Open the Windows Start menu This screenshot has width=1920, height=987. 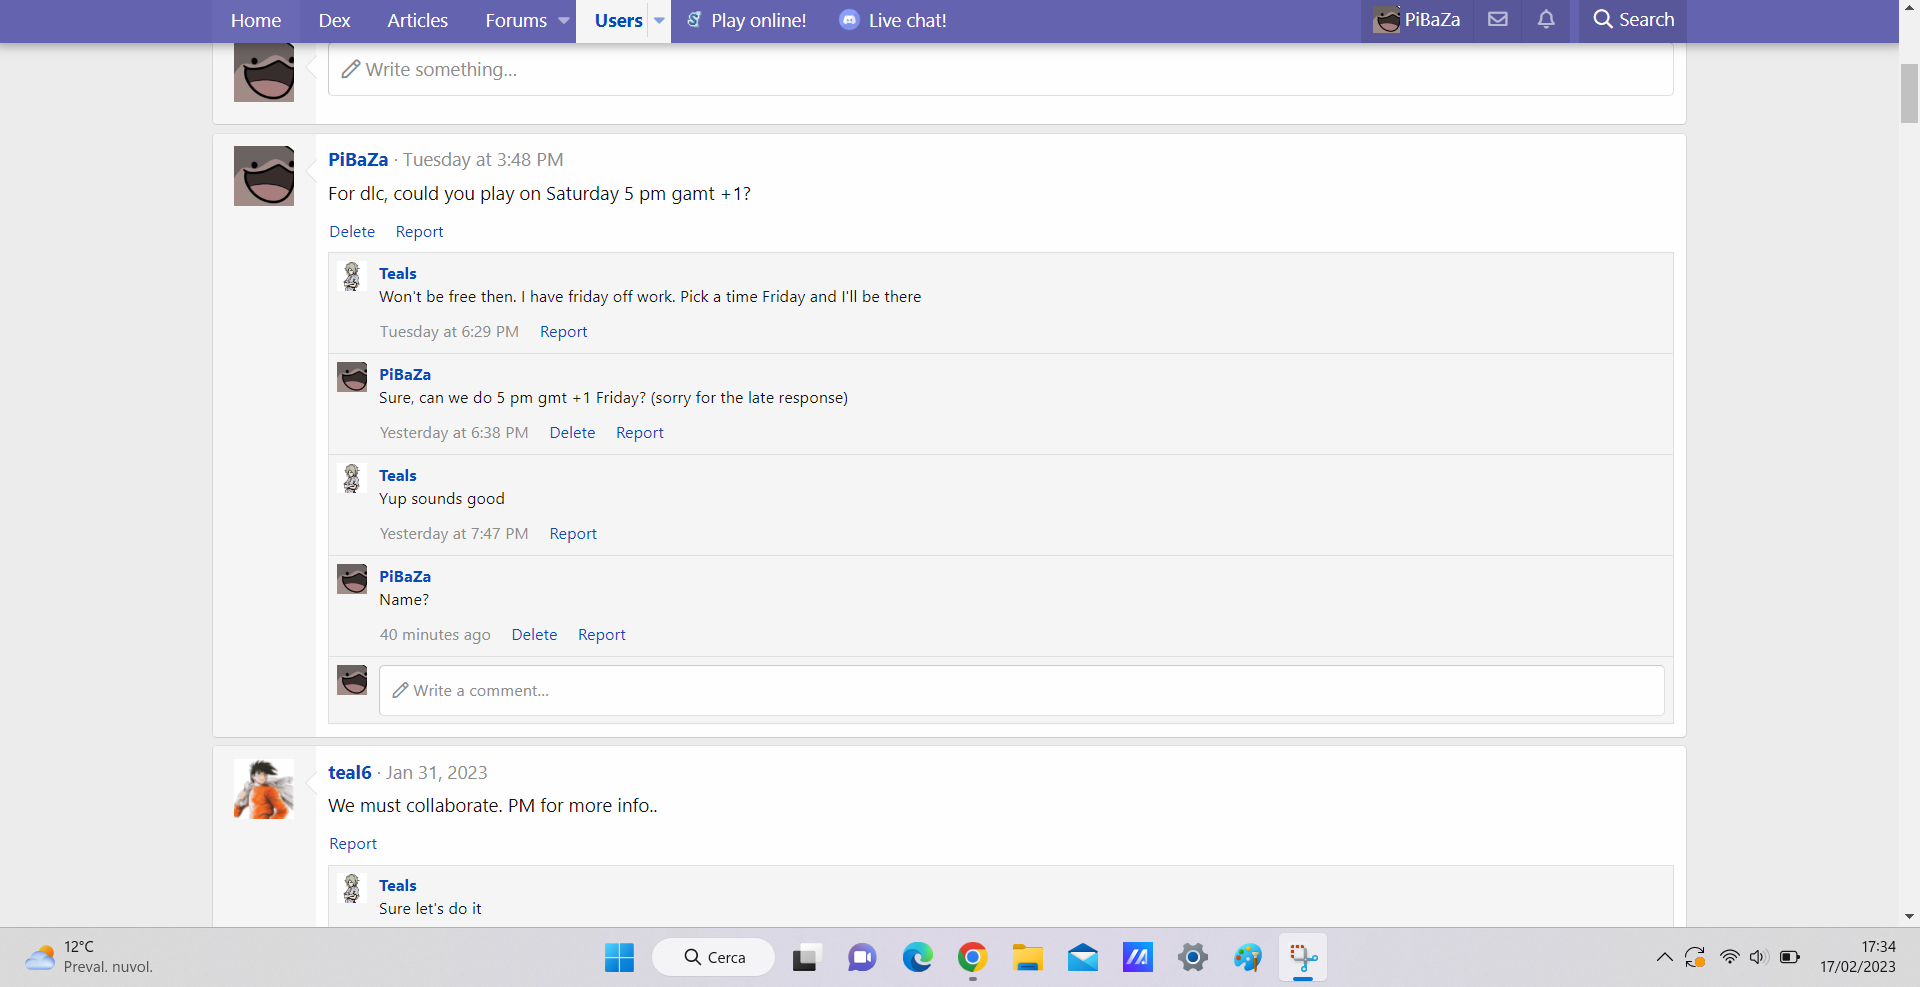619,958
